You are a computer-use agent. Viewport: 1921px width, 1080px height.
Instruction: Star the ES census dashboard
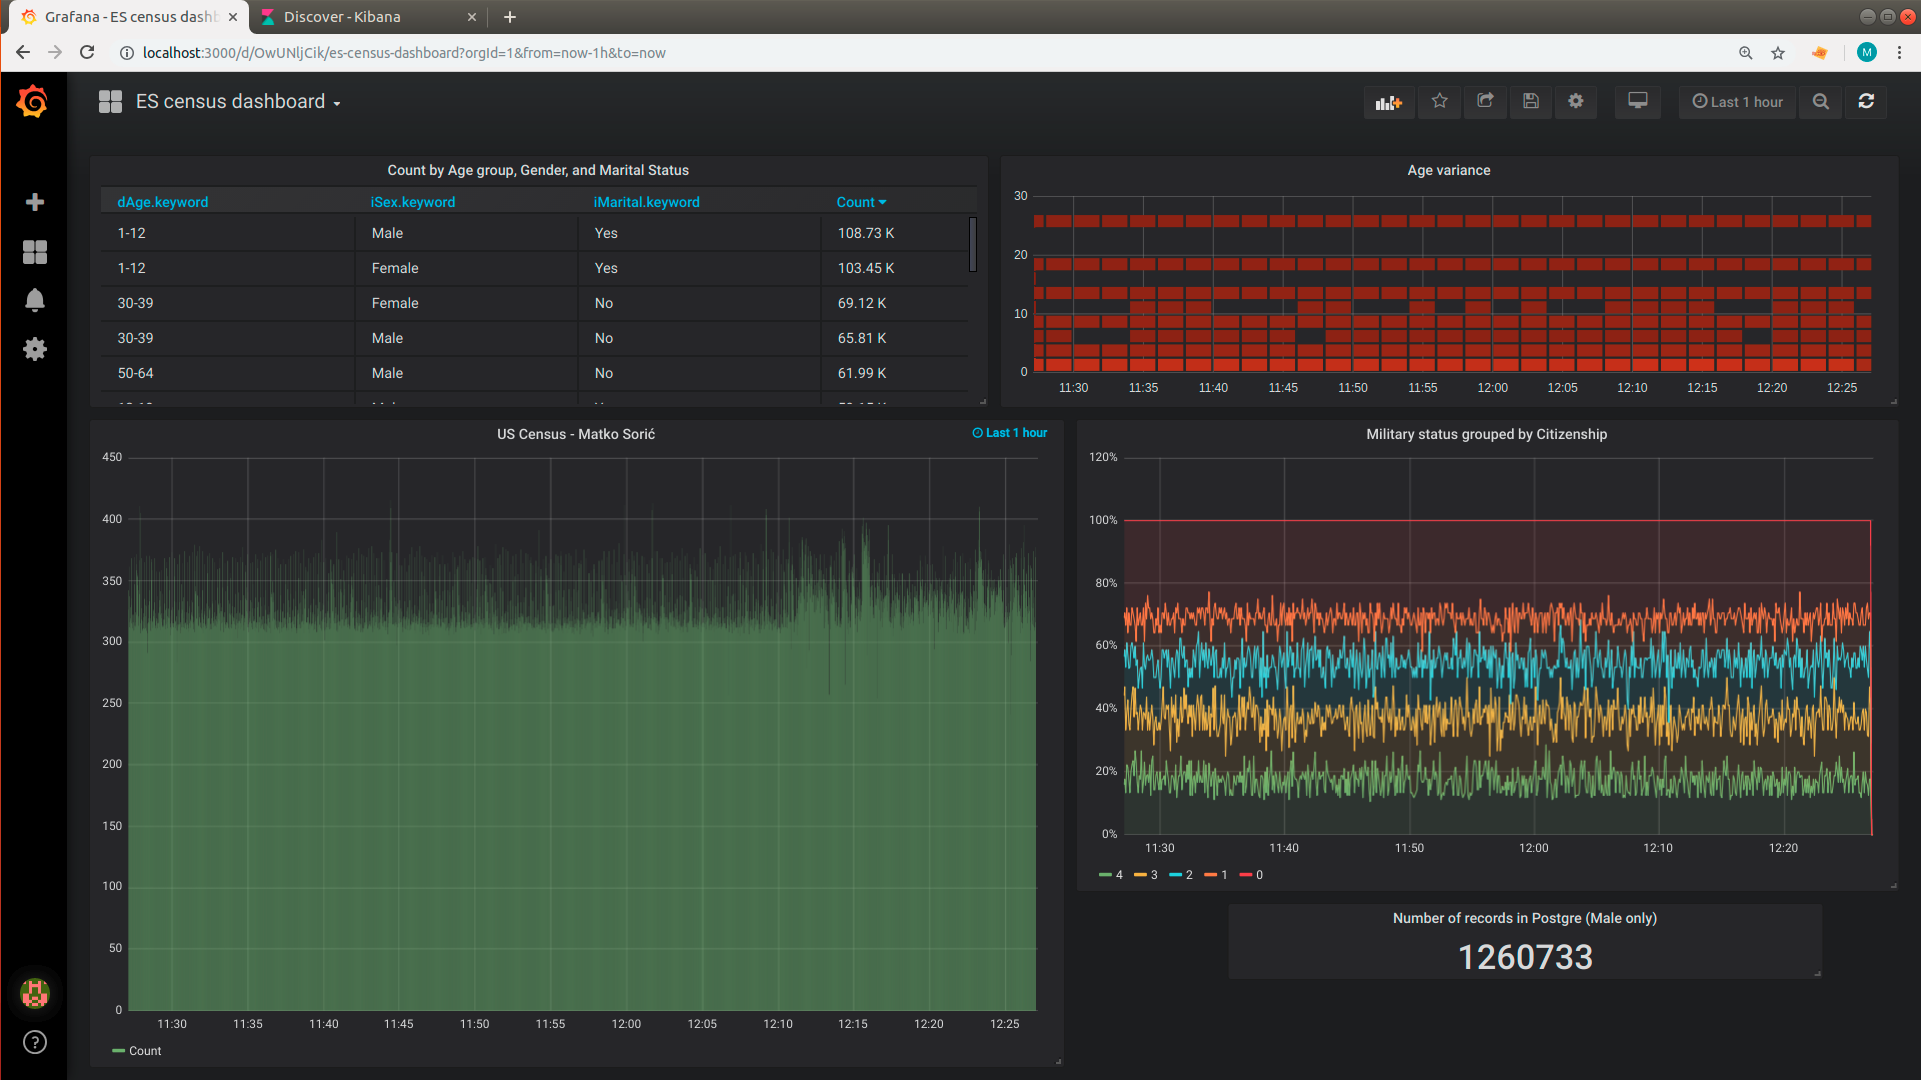pos(1439,101)
